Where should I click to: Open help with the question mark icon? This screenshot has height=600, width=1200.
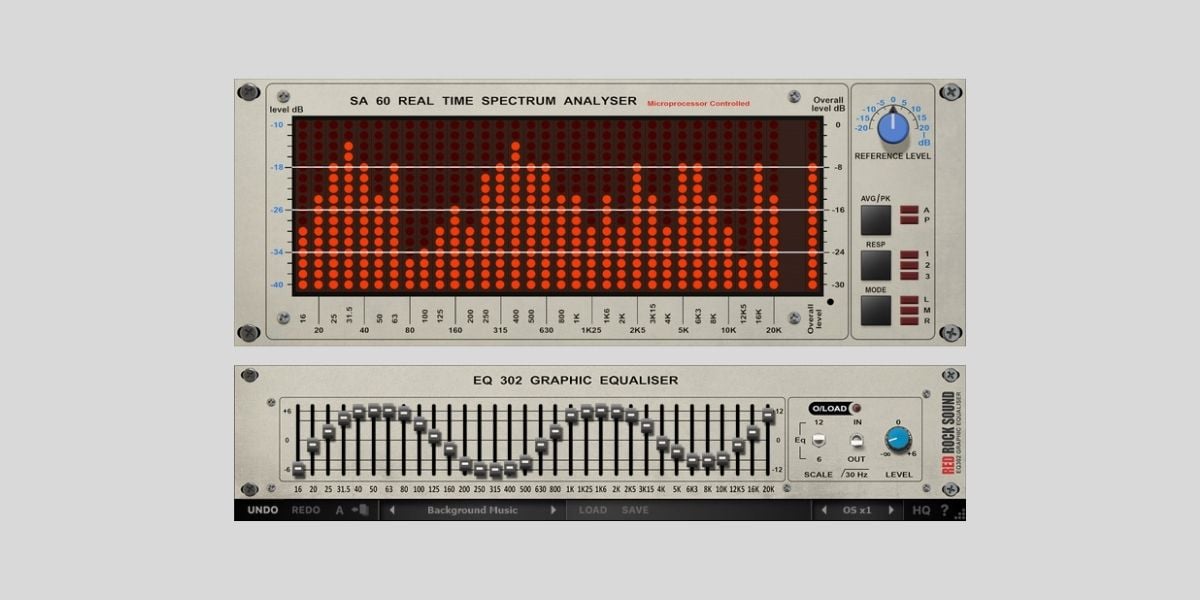click(944, 511)
